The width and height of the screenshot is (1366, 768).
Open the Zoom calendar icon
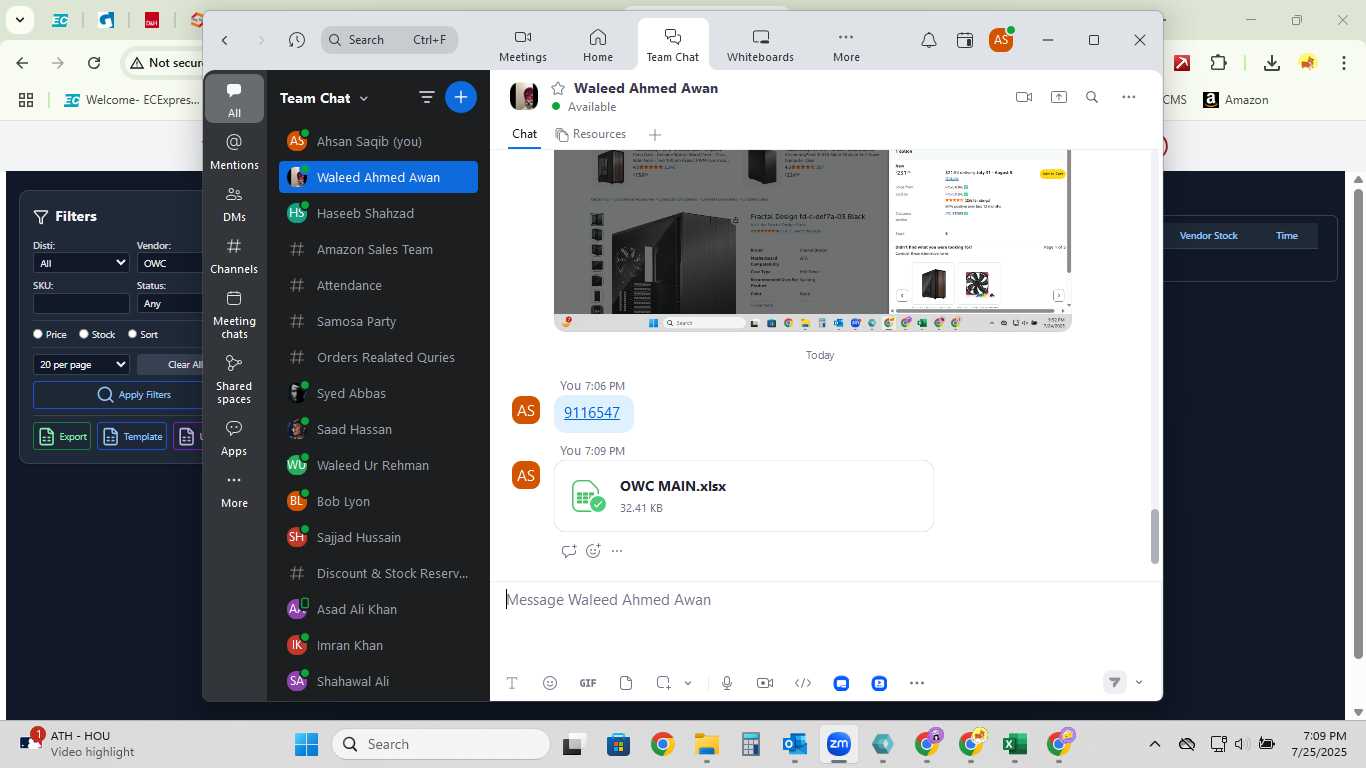pyautogui.click(x=965, y=40)
